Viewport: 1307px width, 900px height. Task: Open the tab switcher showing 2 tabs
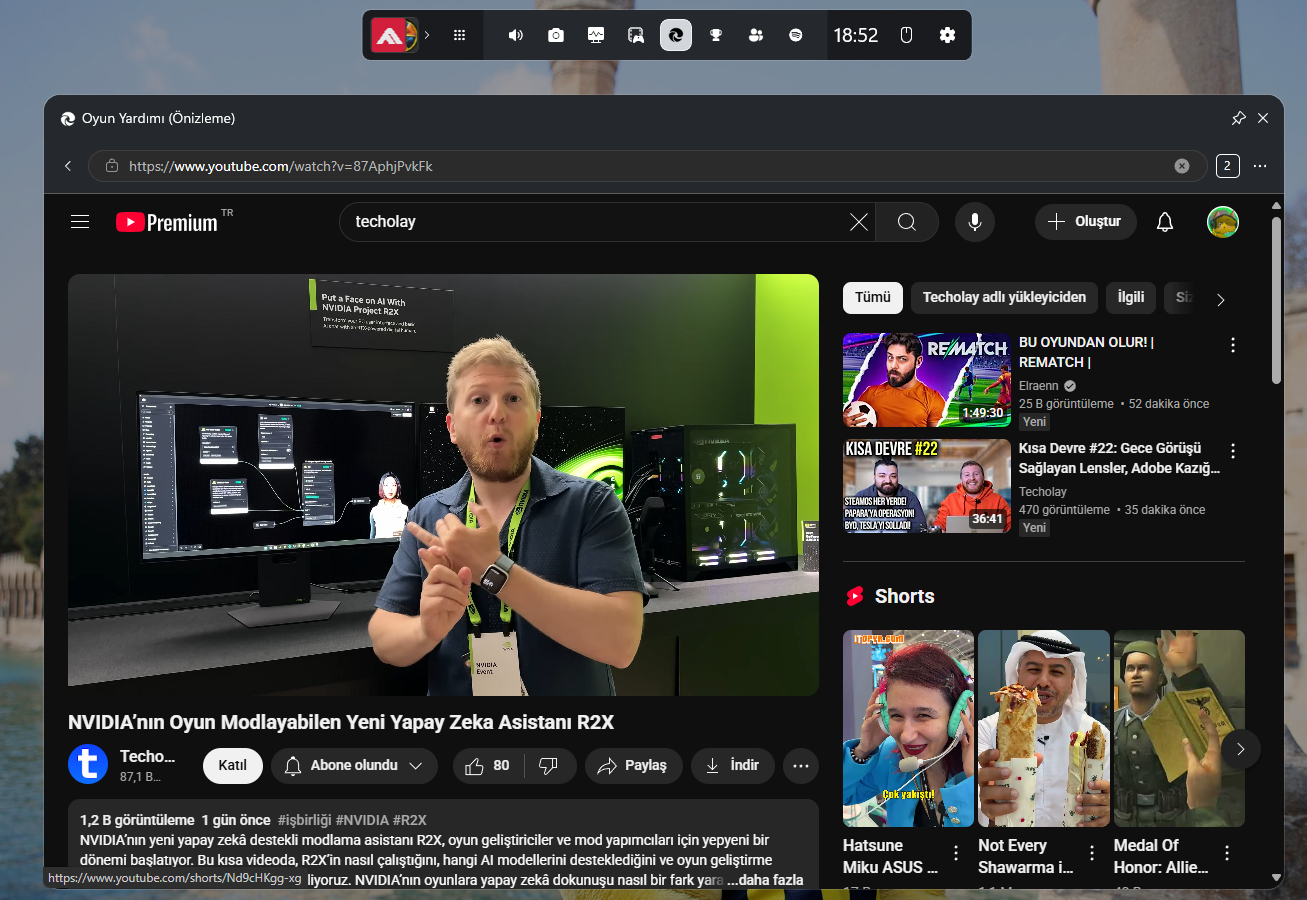tap(1228, 166)
